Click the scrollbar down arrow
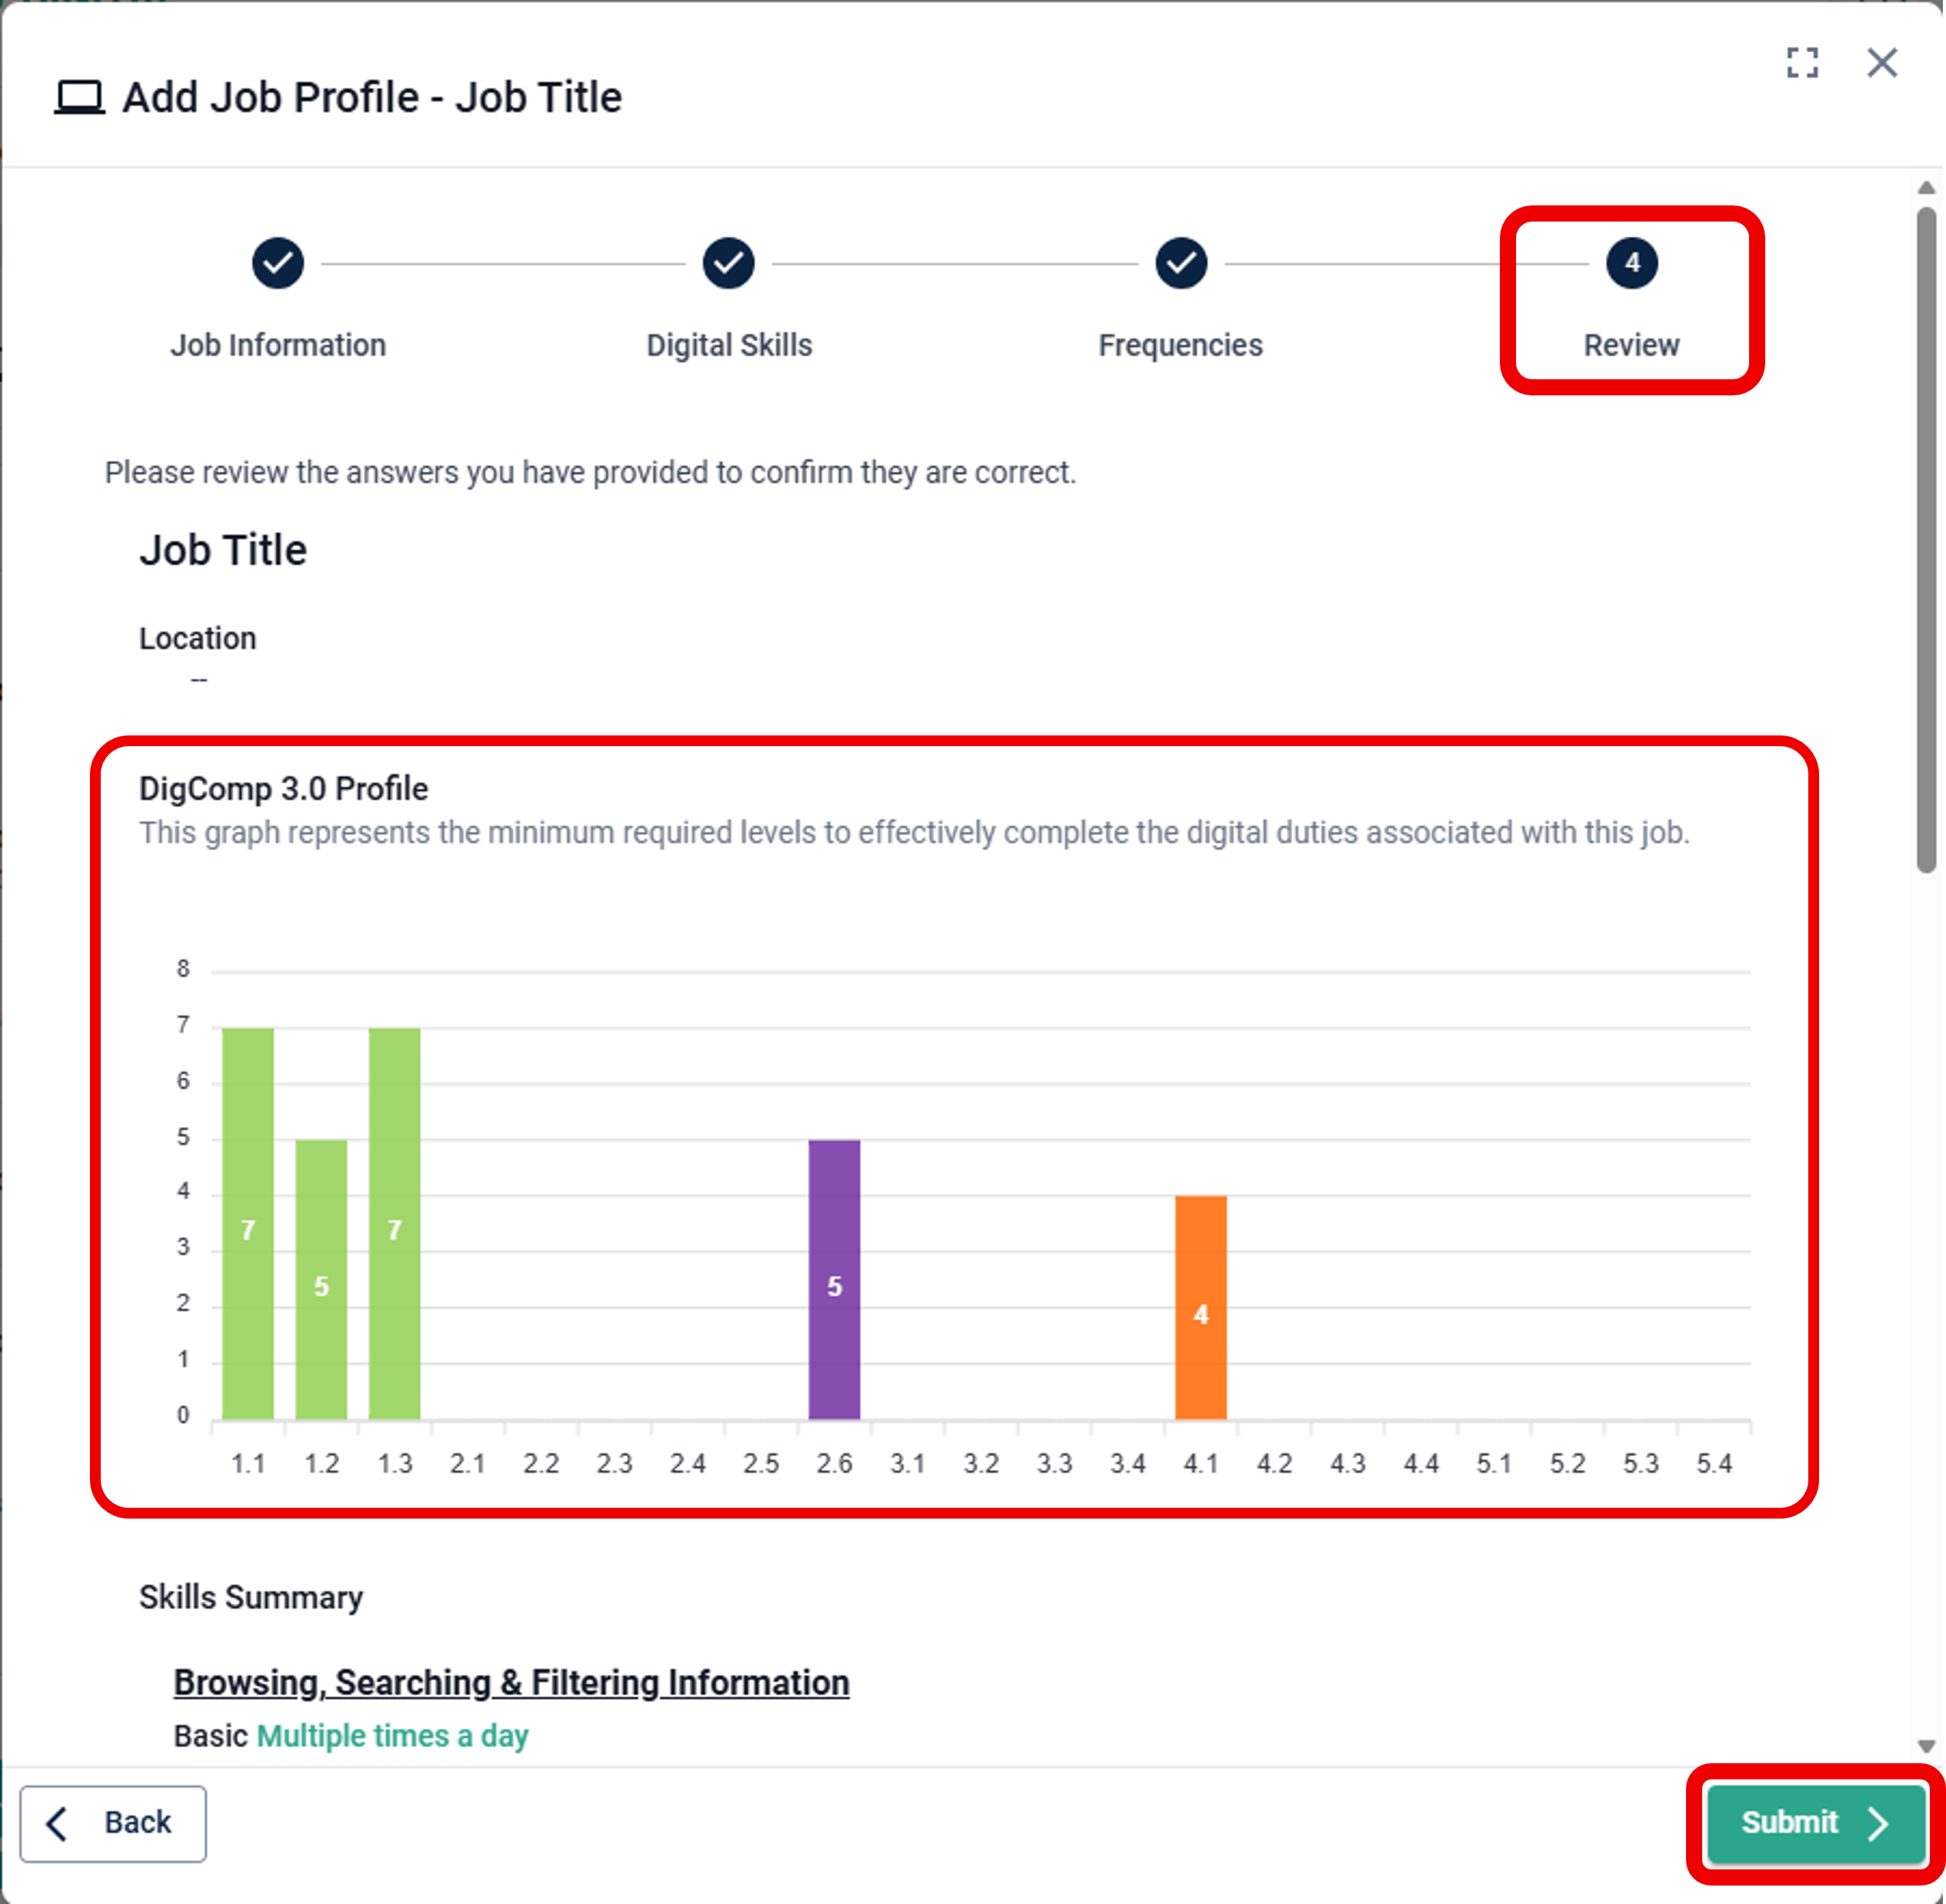 (1926, 1746)
